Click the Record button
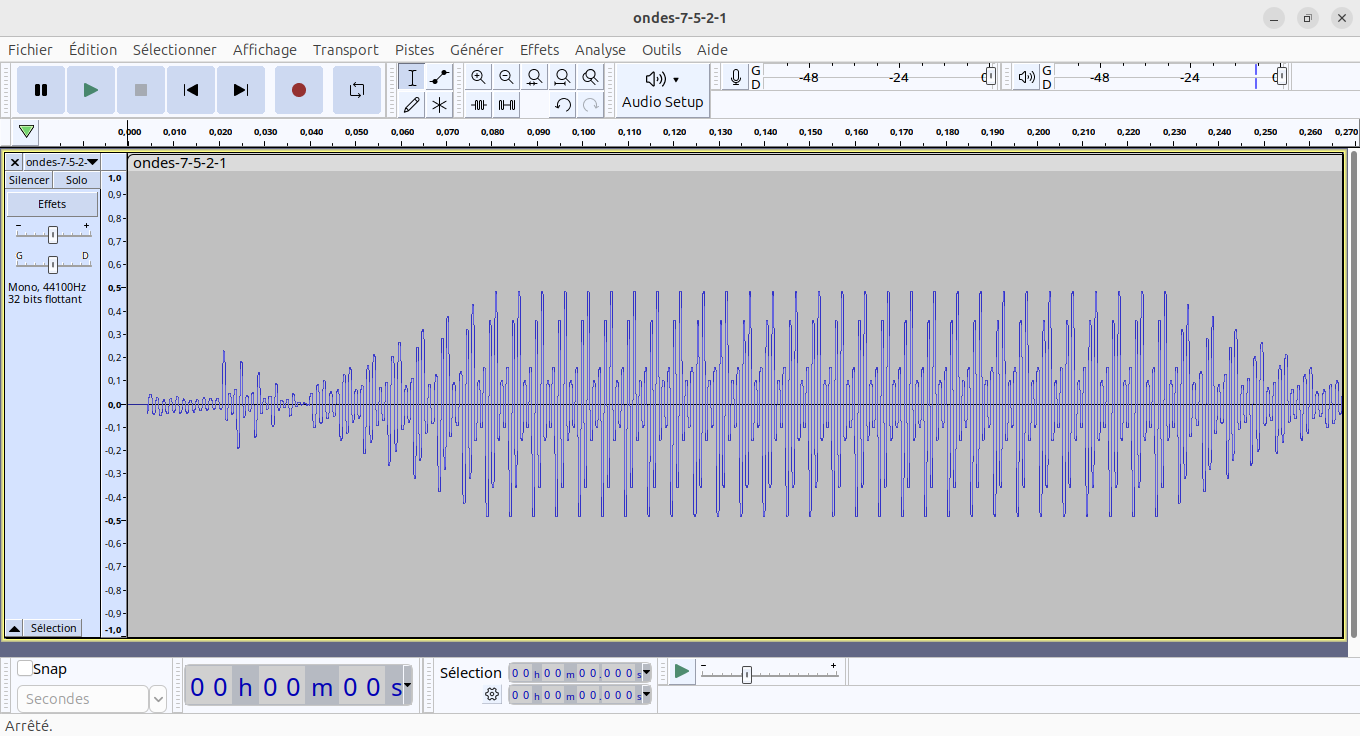 pos(298,90)
